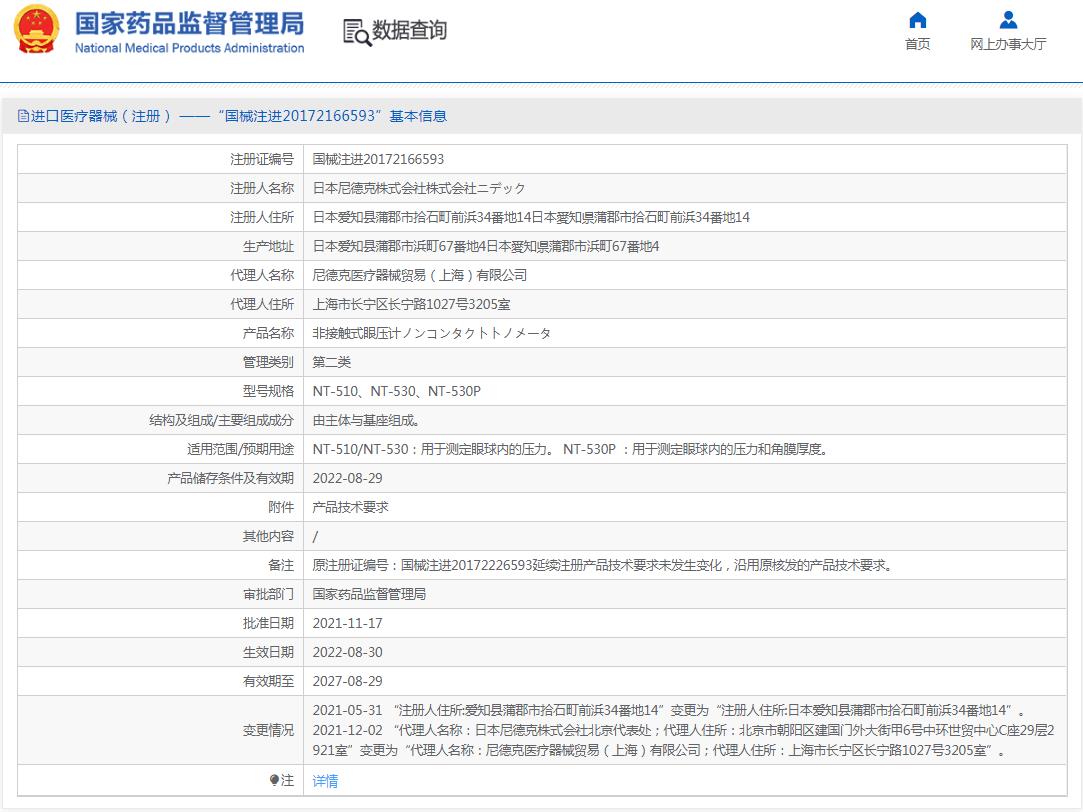
Task: Click the national emblem logo
Action: pyautogui.click(x=37, y=30)
